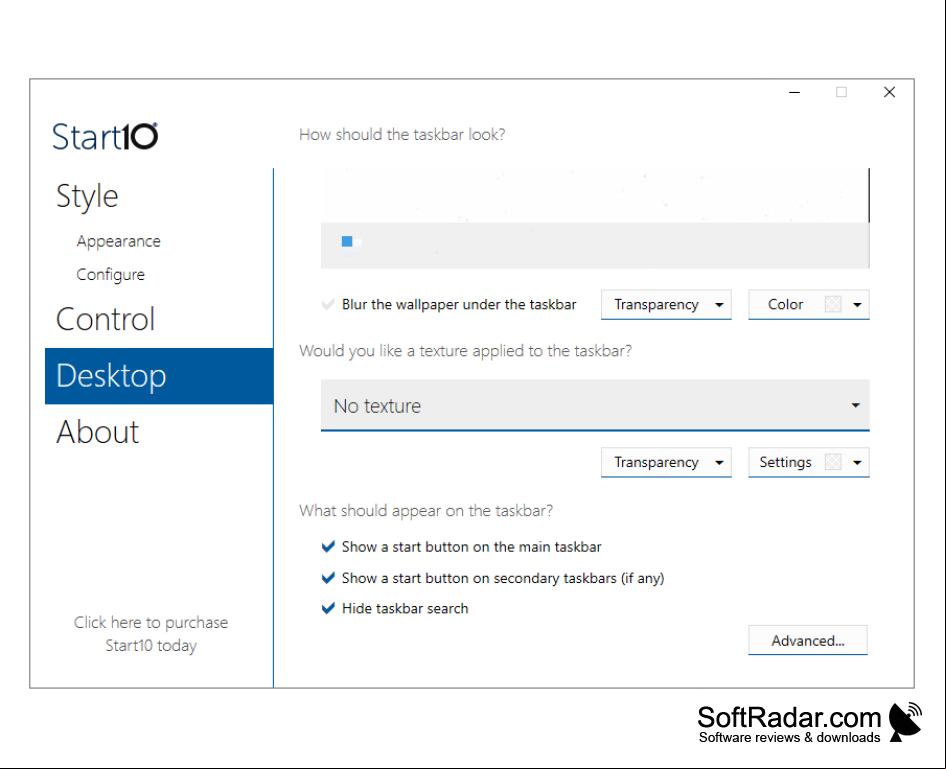Image resolution: width=946 pixels, height=769 pixels.
Task: Click the Advanced... button
Action: click(x=808, y=641)
